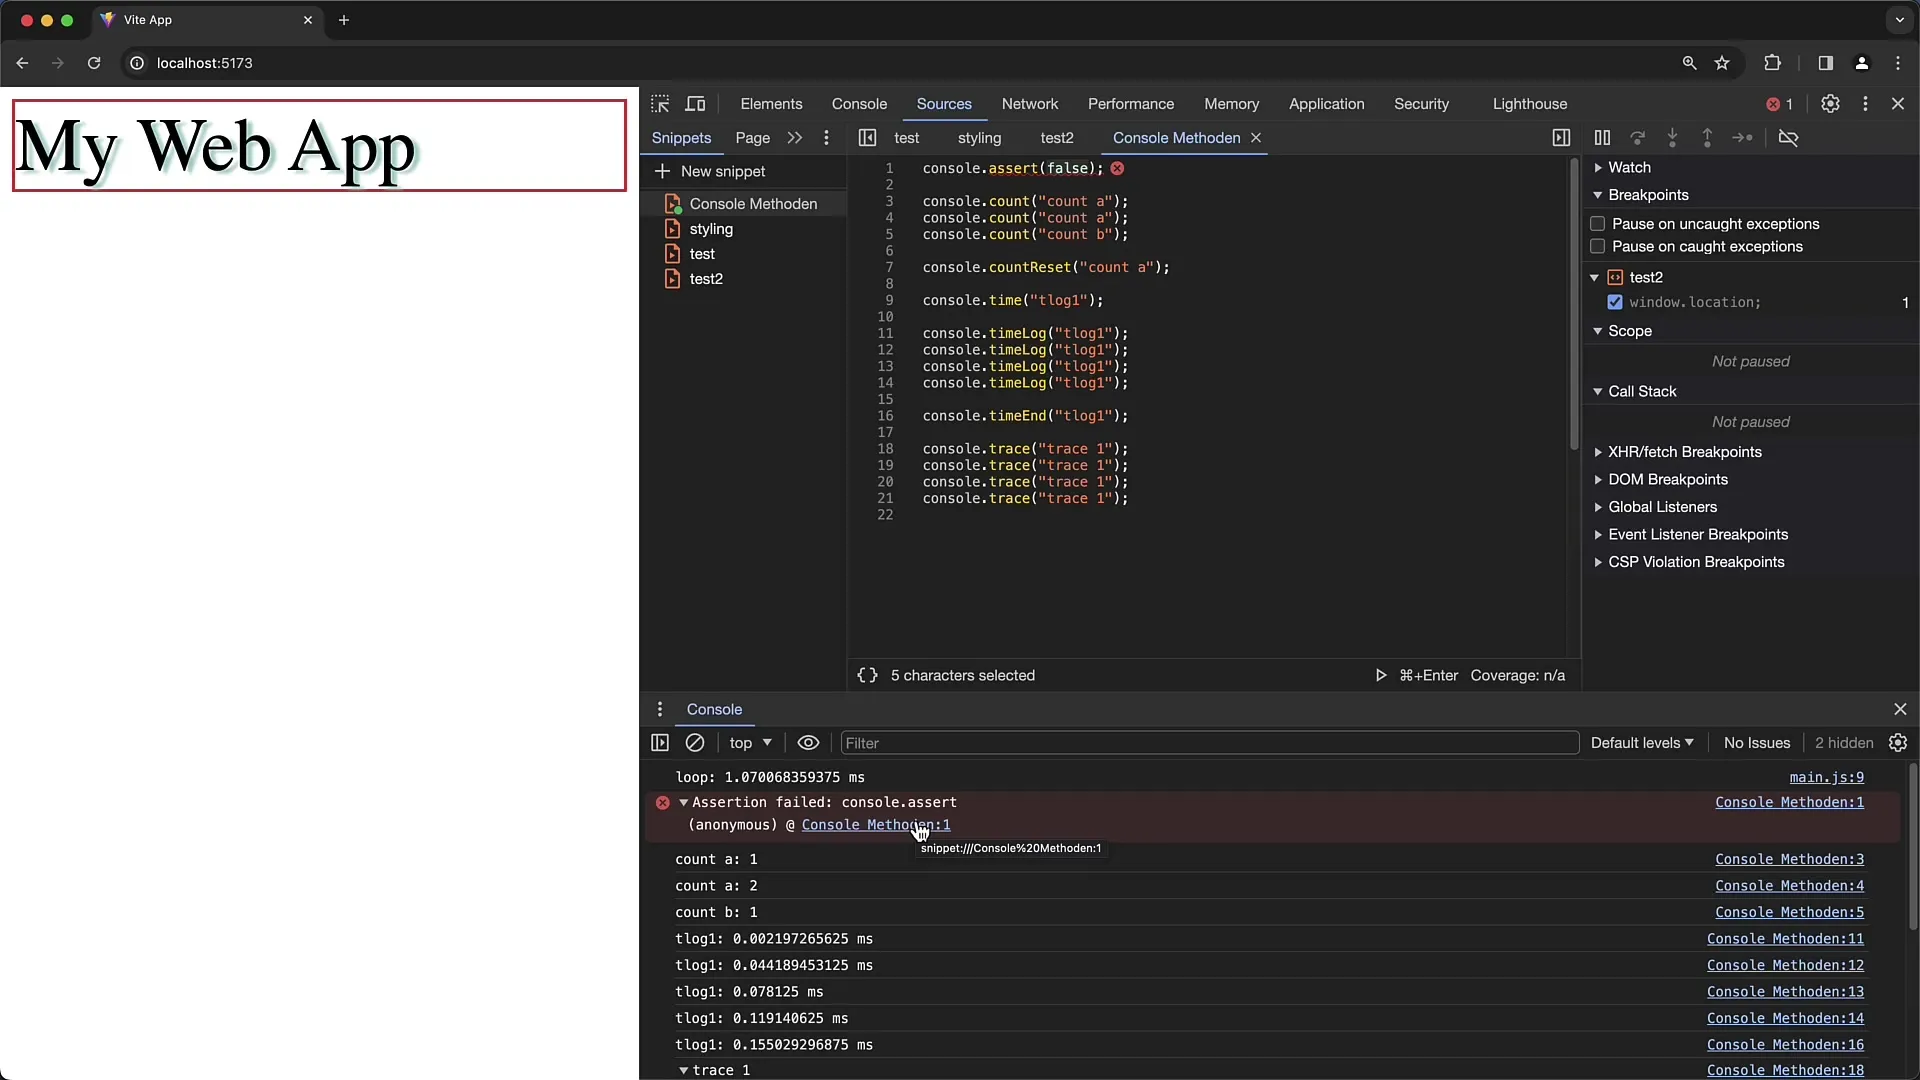Click the clear console errors icon
Image resolution: width=1920 pixels, height=1080 pixels.
(695, 742)
